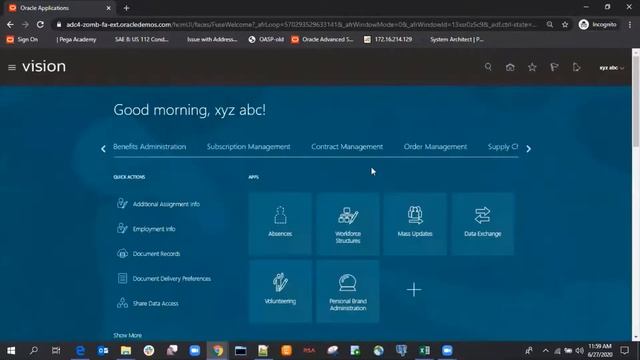
Task: Open Favorites star in Oracle header
Action: (x=532, y=67)
